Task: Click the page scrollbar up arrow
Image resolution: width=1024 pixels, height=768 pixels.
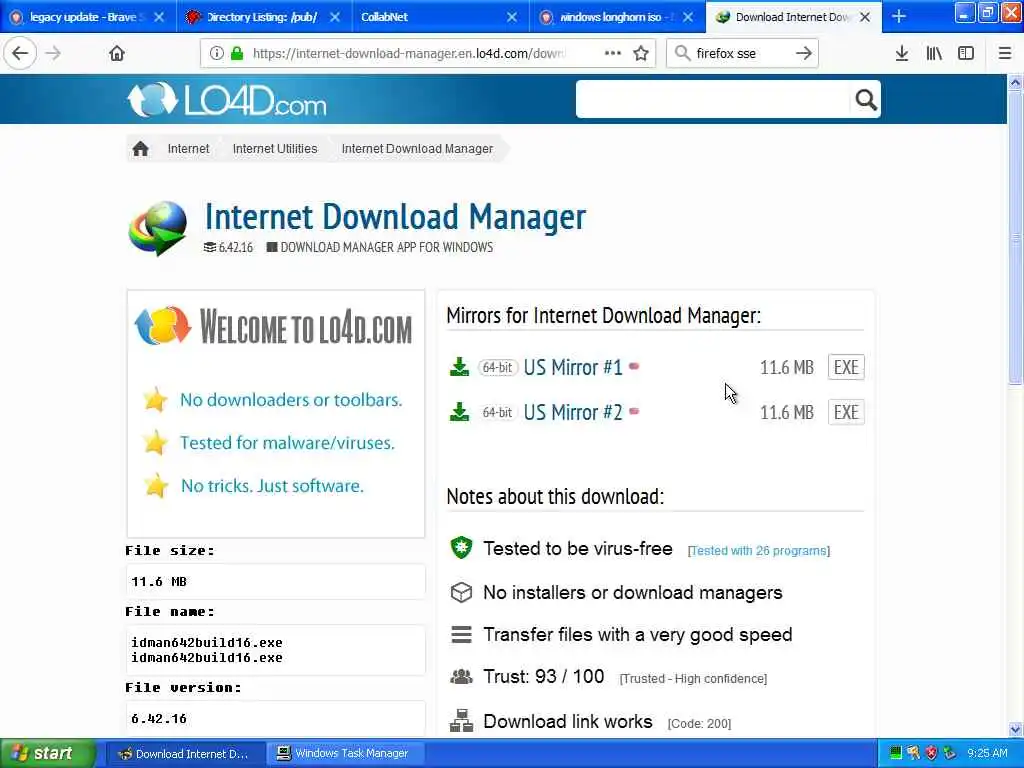Action: tap(1016, 82)
